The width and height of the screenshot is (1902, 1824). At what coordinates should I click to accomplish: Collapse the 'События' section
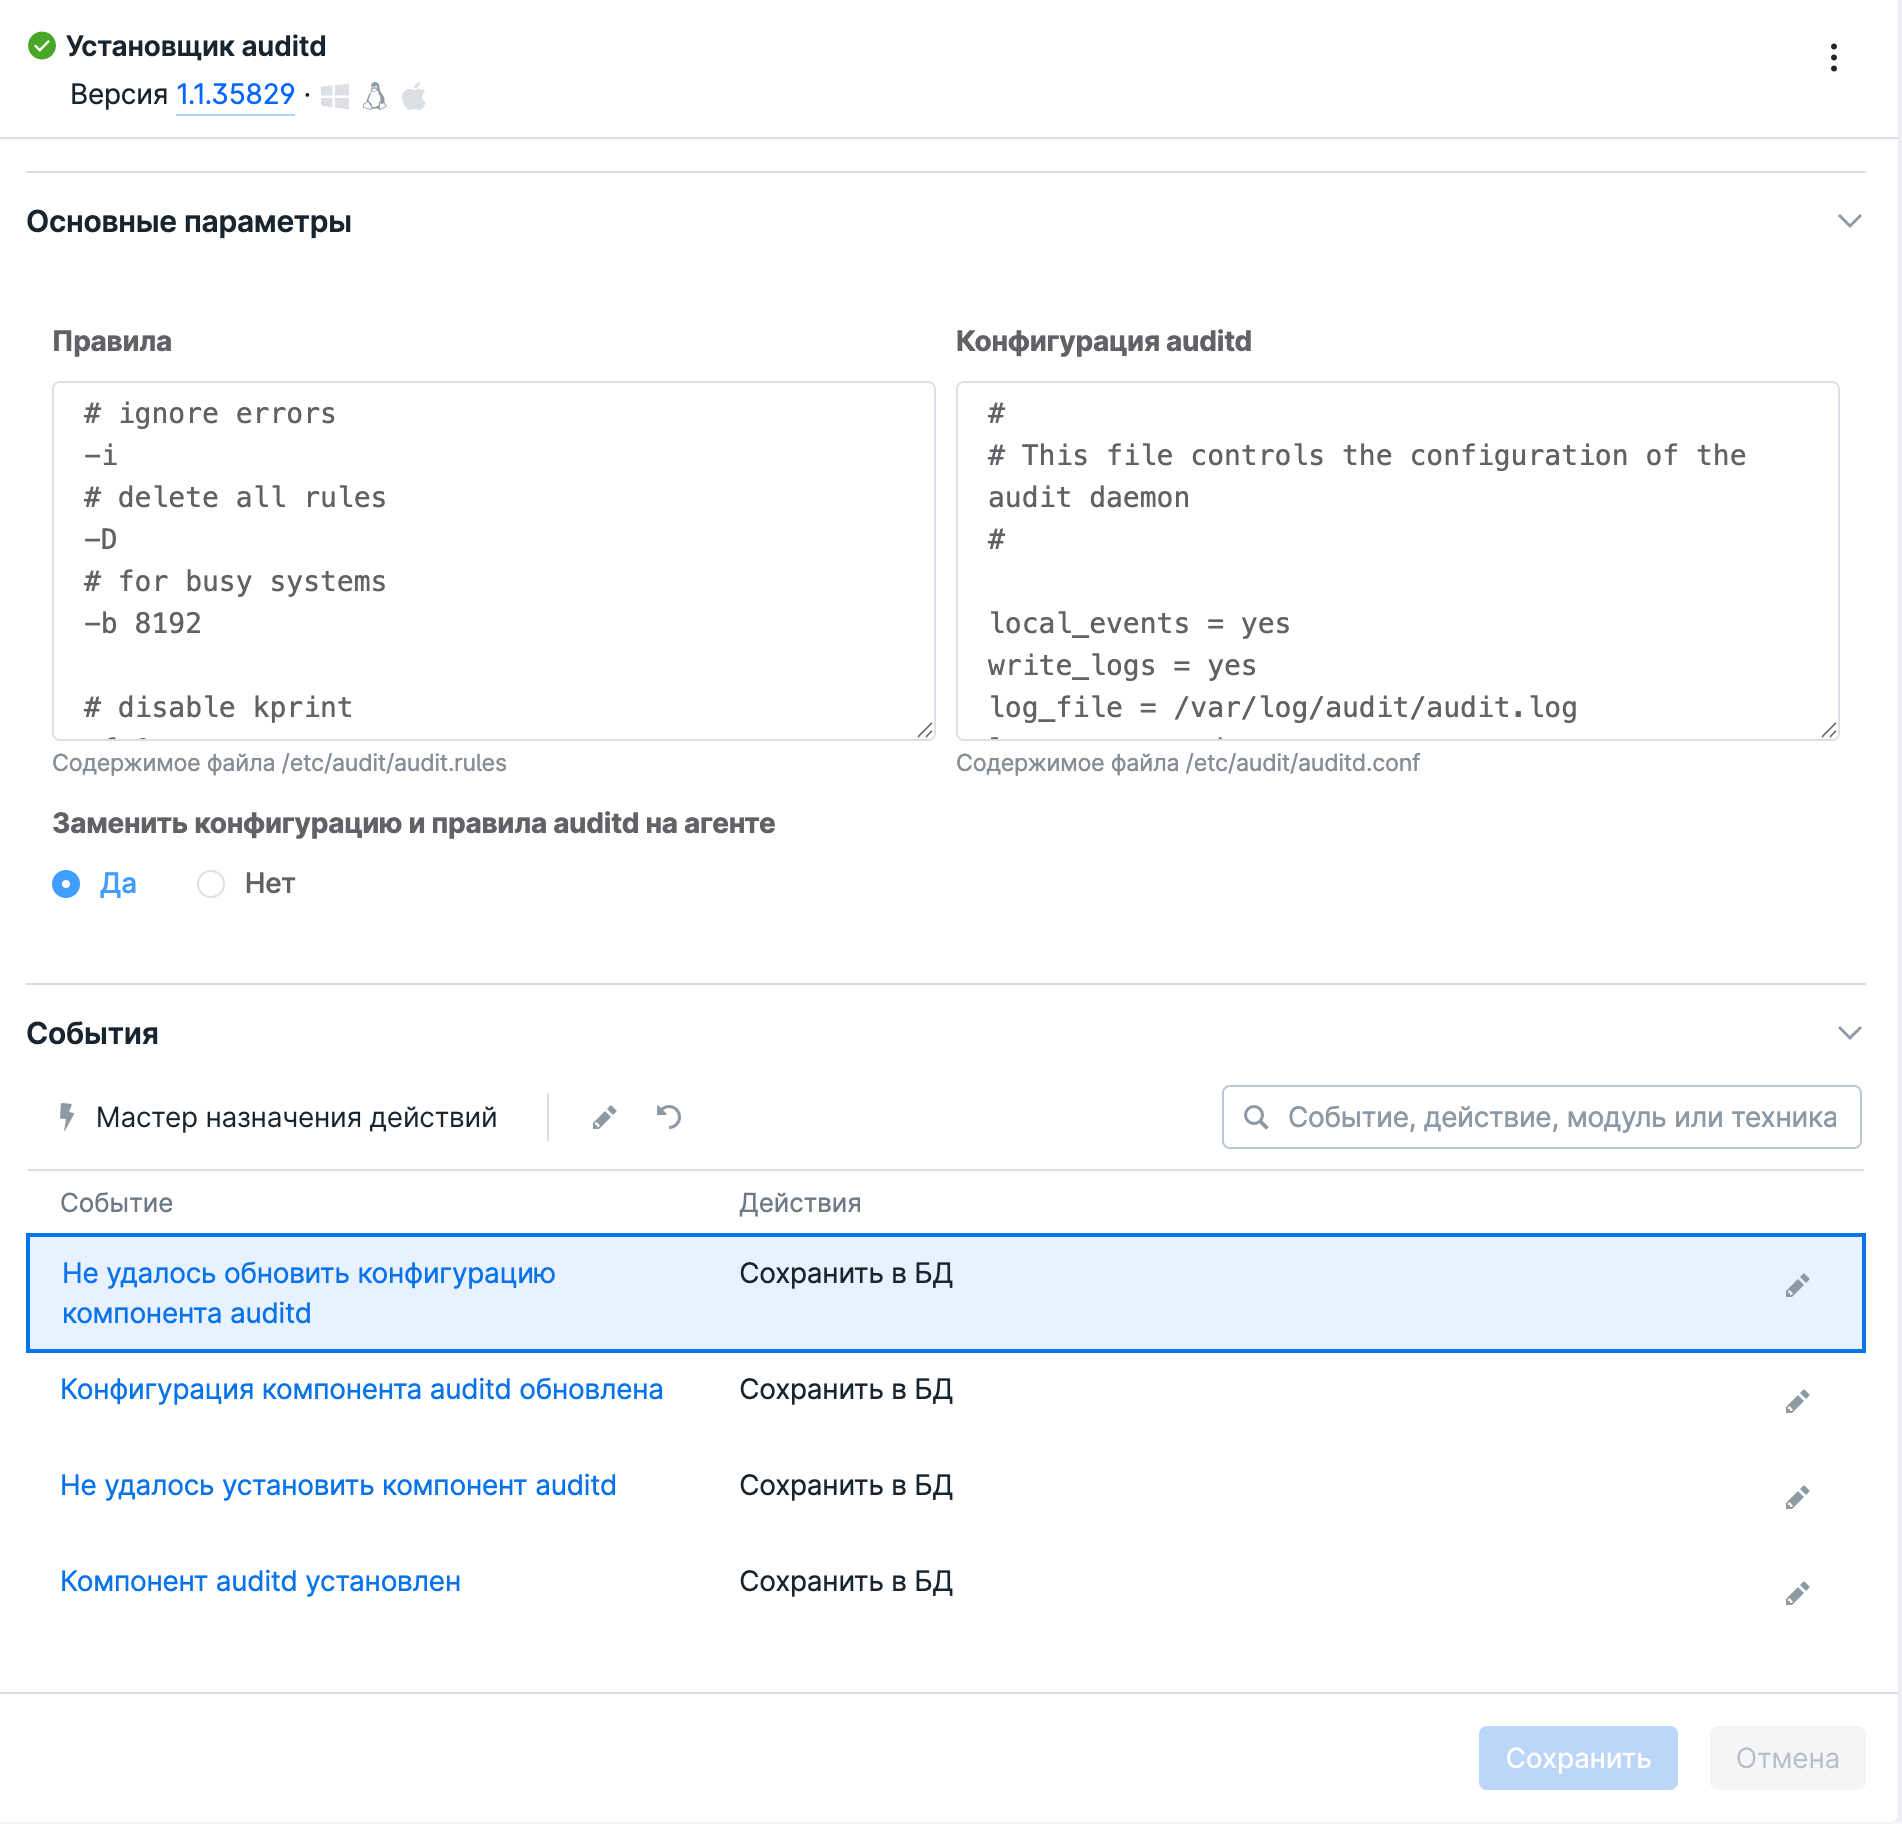tap(1849, 1033)
